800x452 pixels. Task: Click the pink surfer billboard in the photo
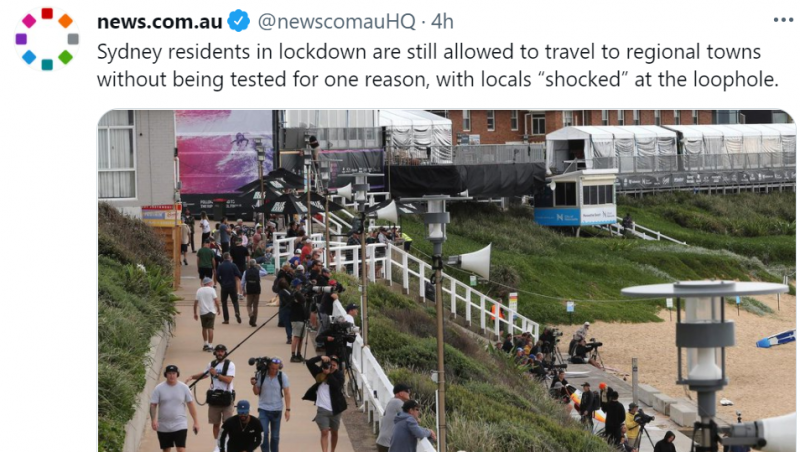223,152
